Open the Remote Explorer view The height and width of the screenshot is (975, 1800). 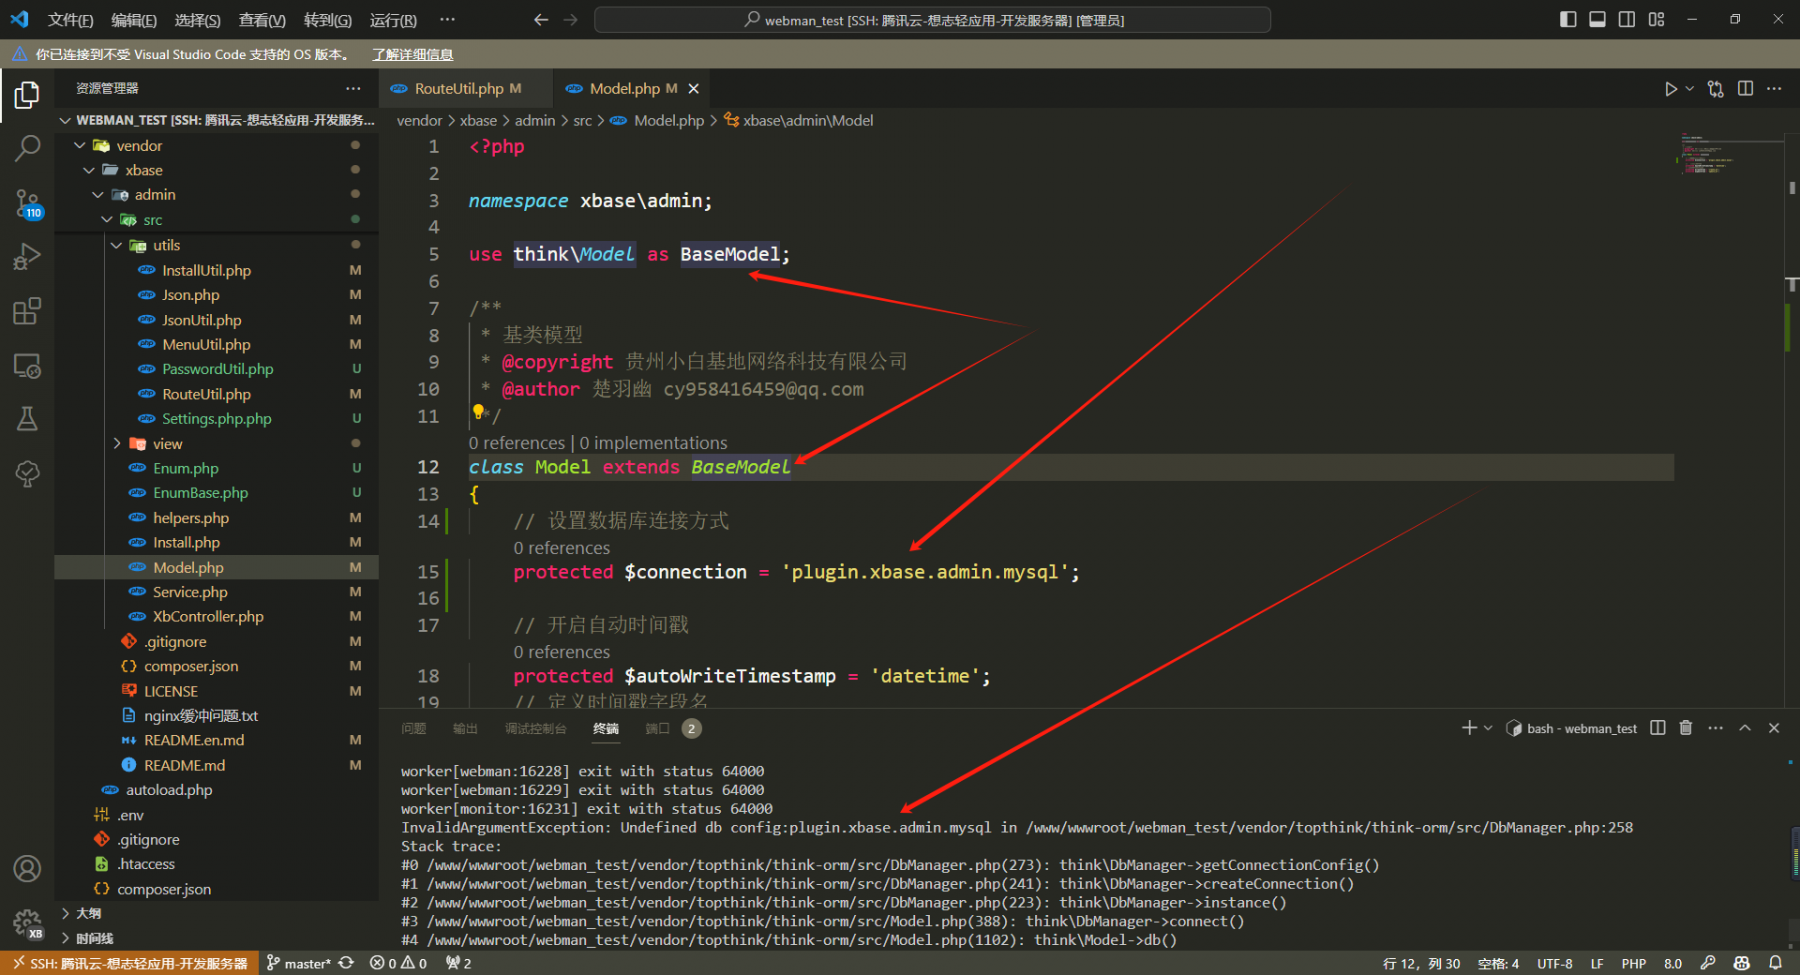pyautogui.click(x=27, y=366)
